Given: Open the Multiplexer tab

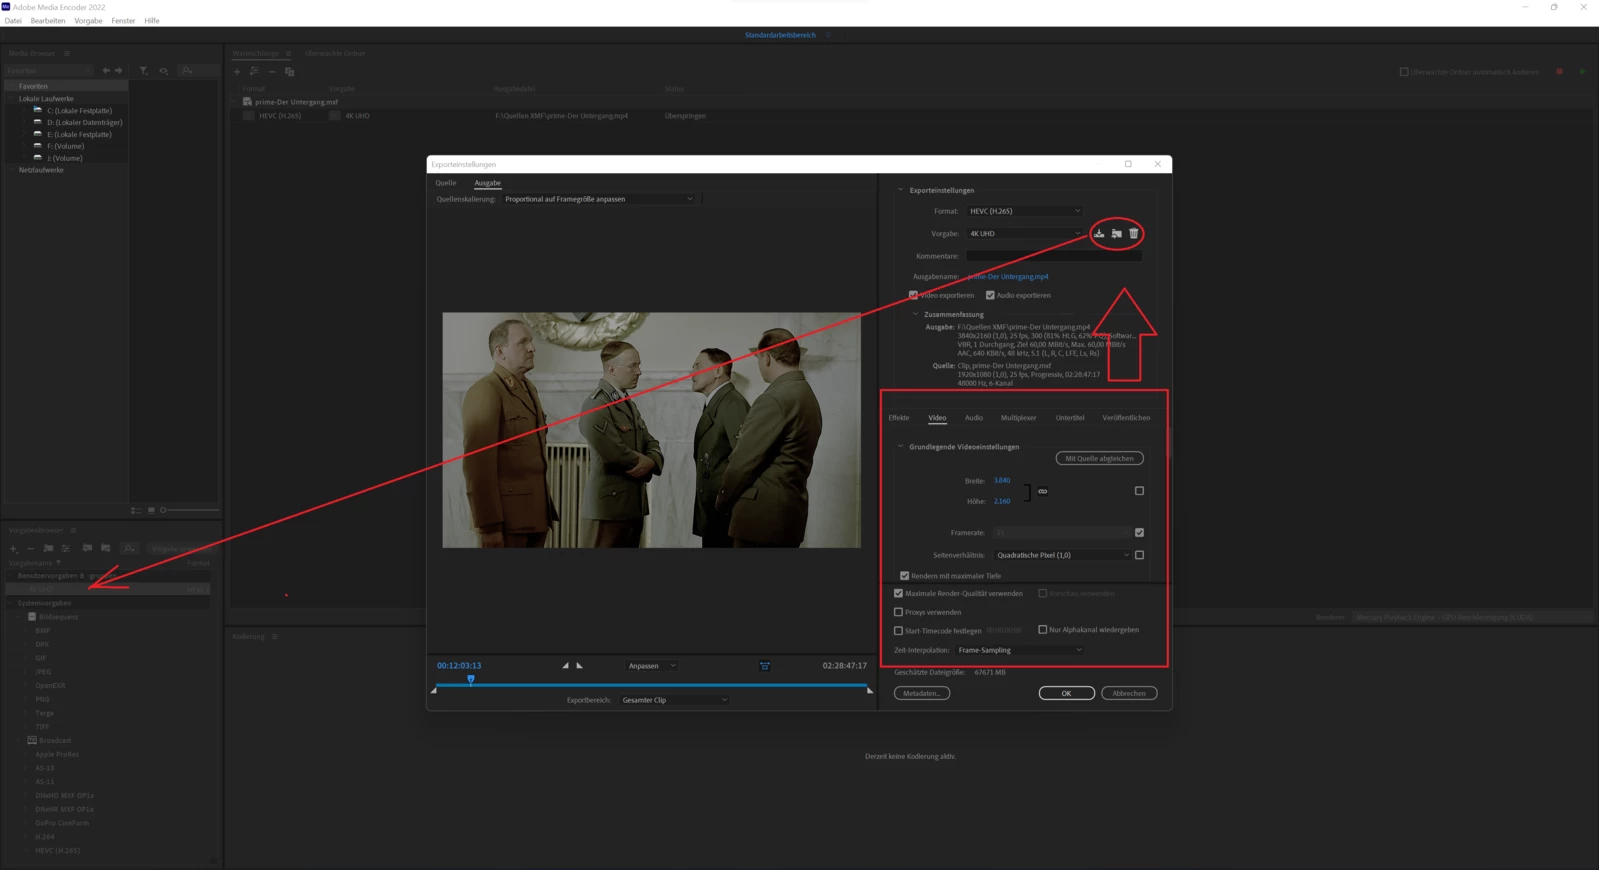Looking at the screenshot, I should click(1019, 418).
